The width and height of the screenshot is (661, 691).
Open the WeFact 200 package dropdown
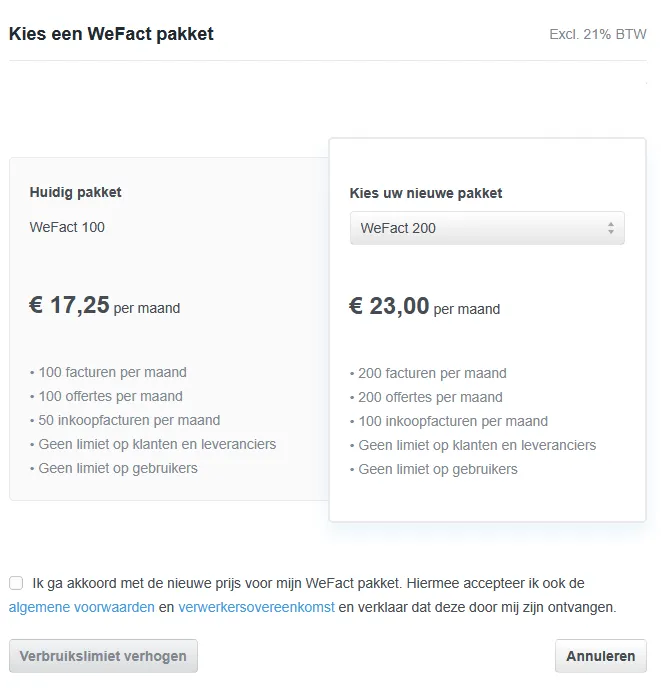tap(486, 228)
